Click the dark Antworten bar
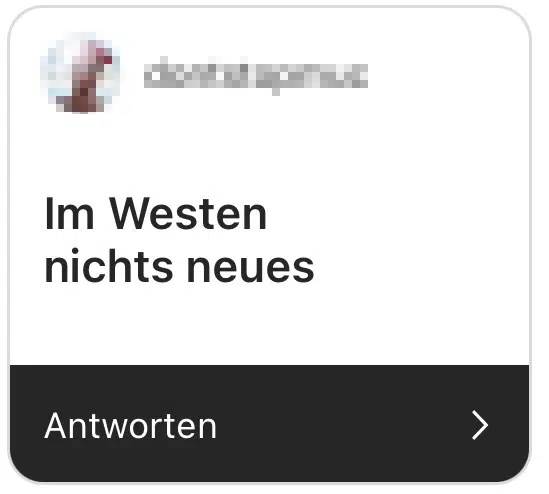The height and width of the screenshot is (494, 549). (x=269, y=423)
